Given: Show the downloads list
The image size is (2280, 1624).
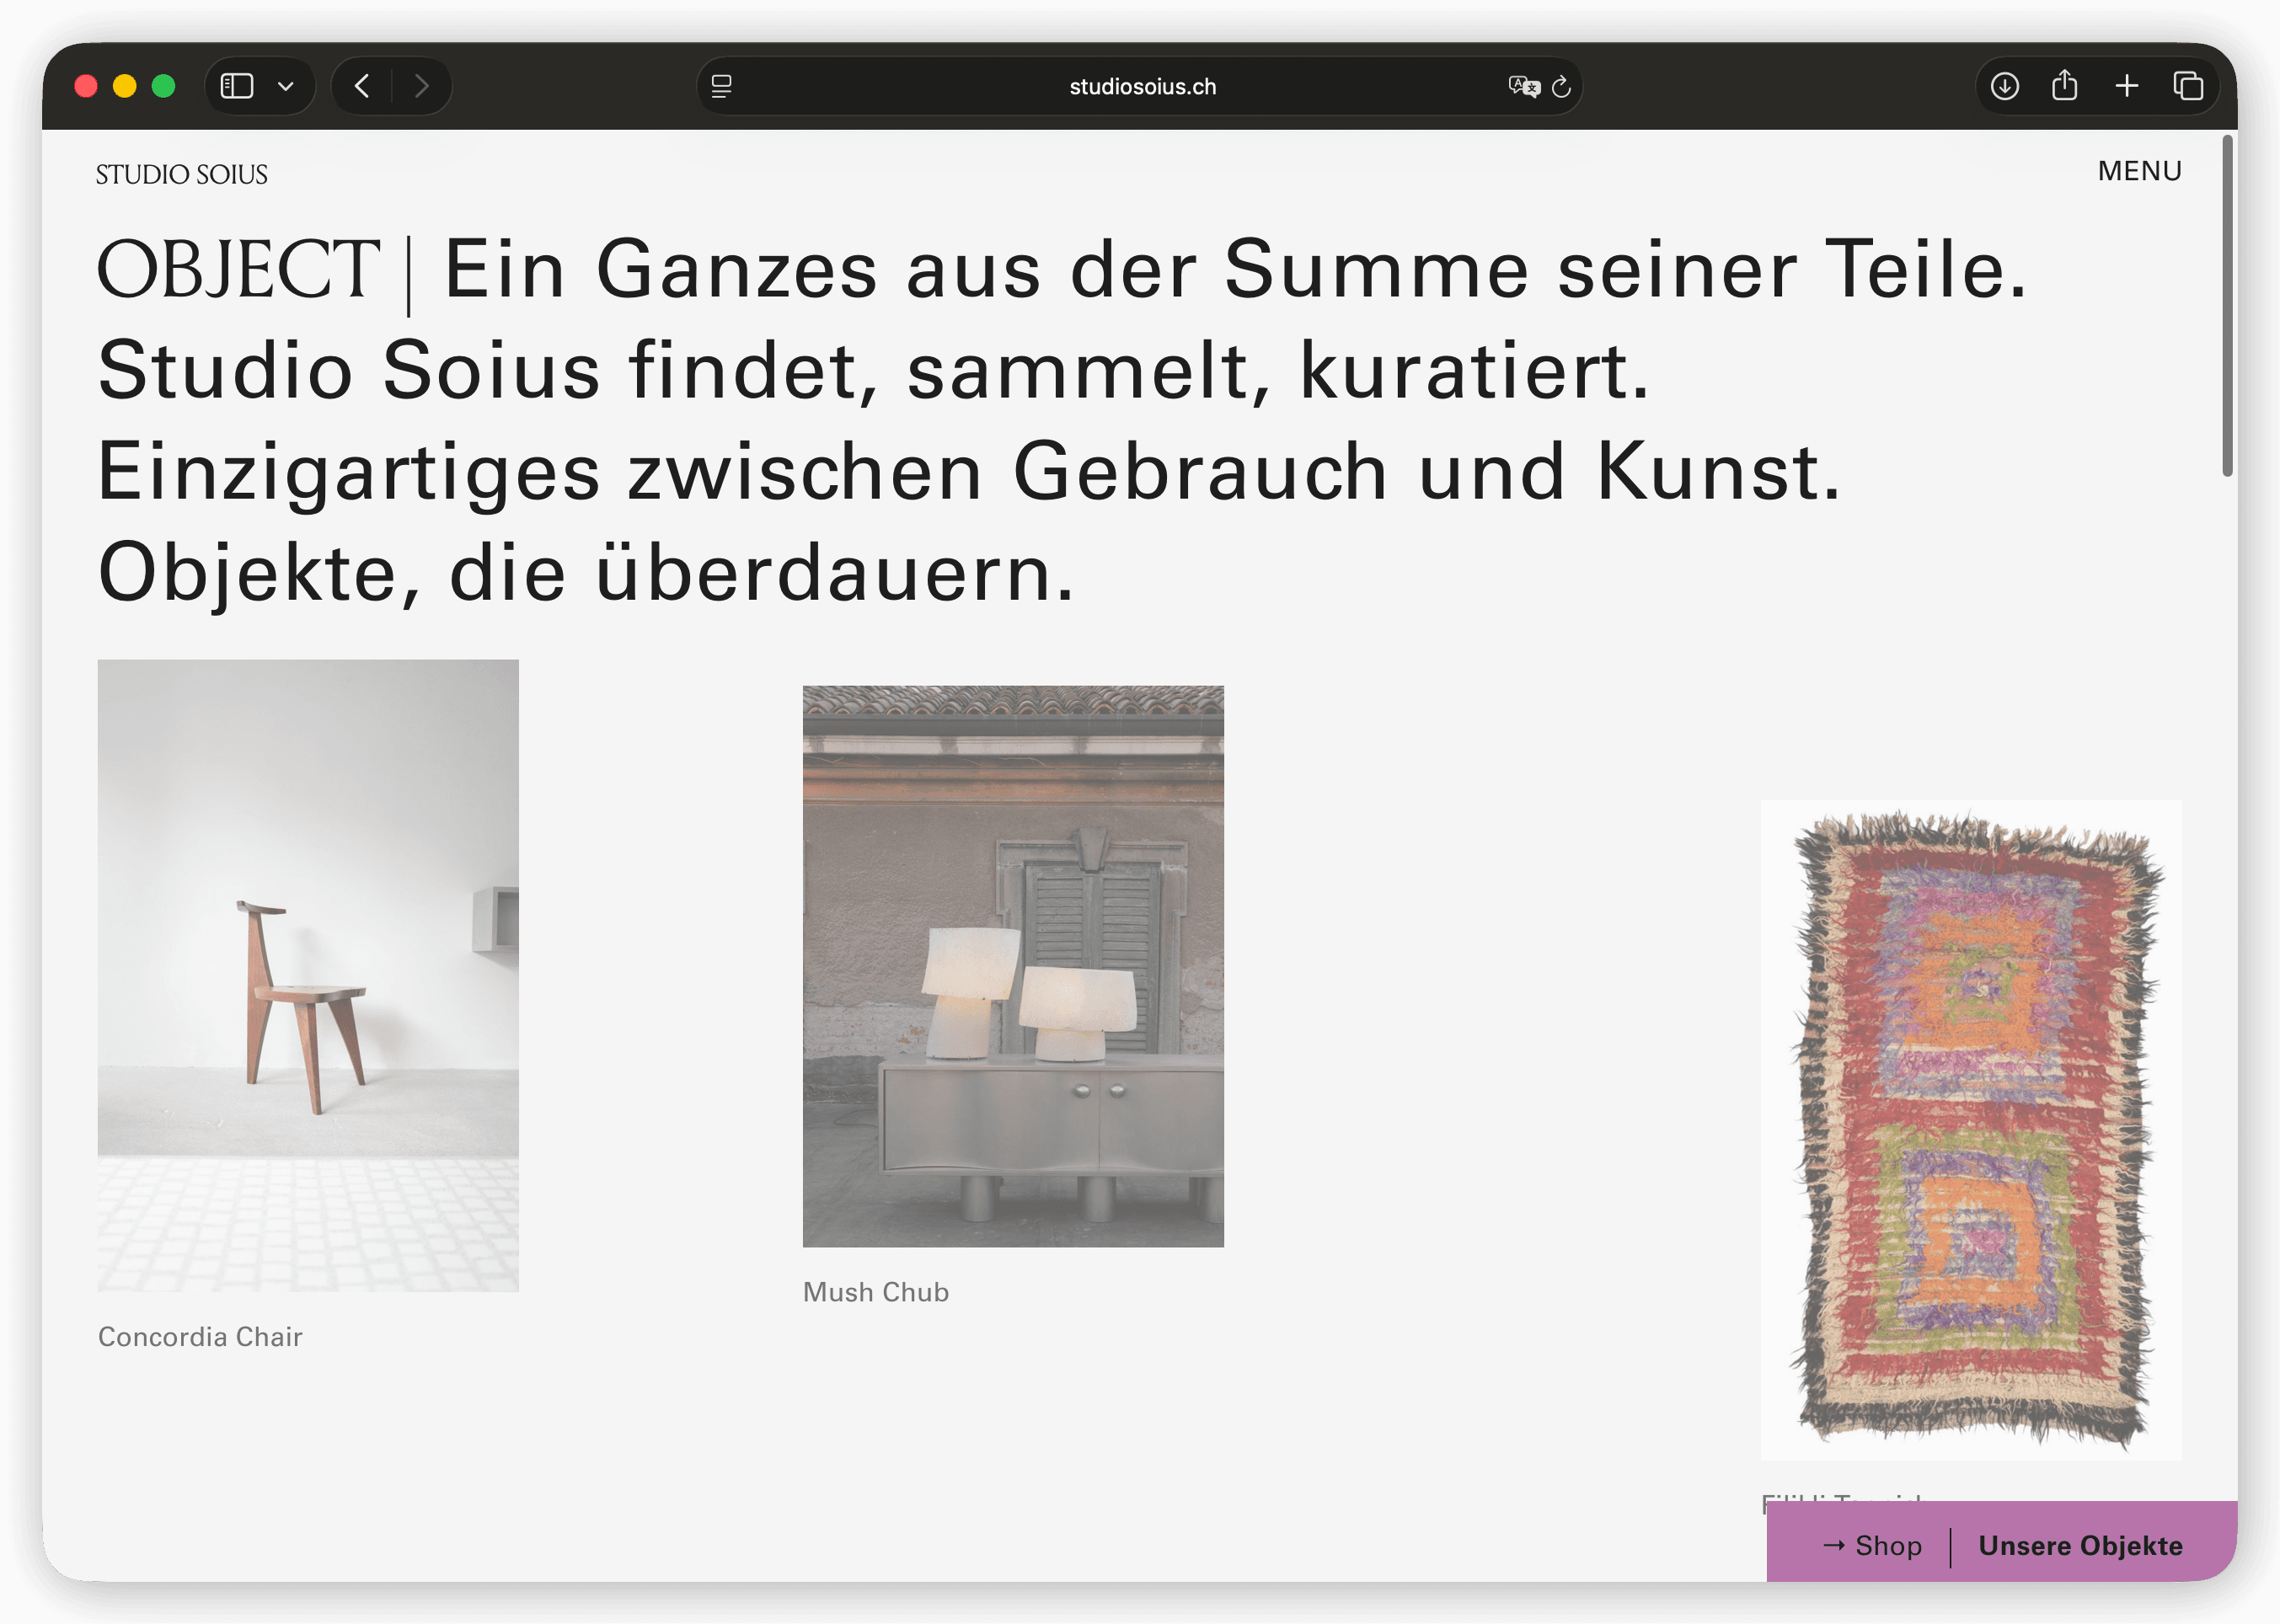Looking at the screenshot, I should [x=2004, y=86].
